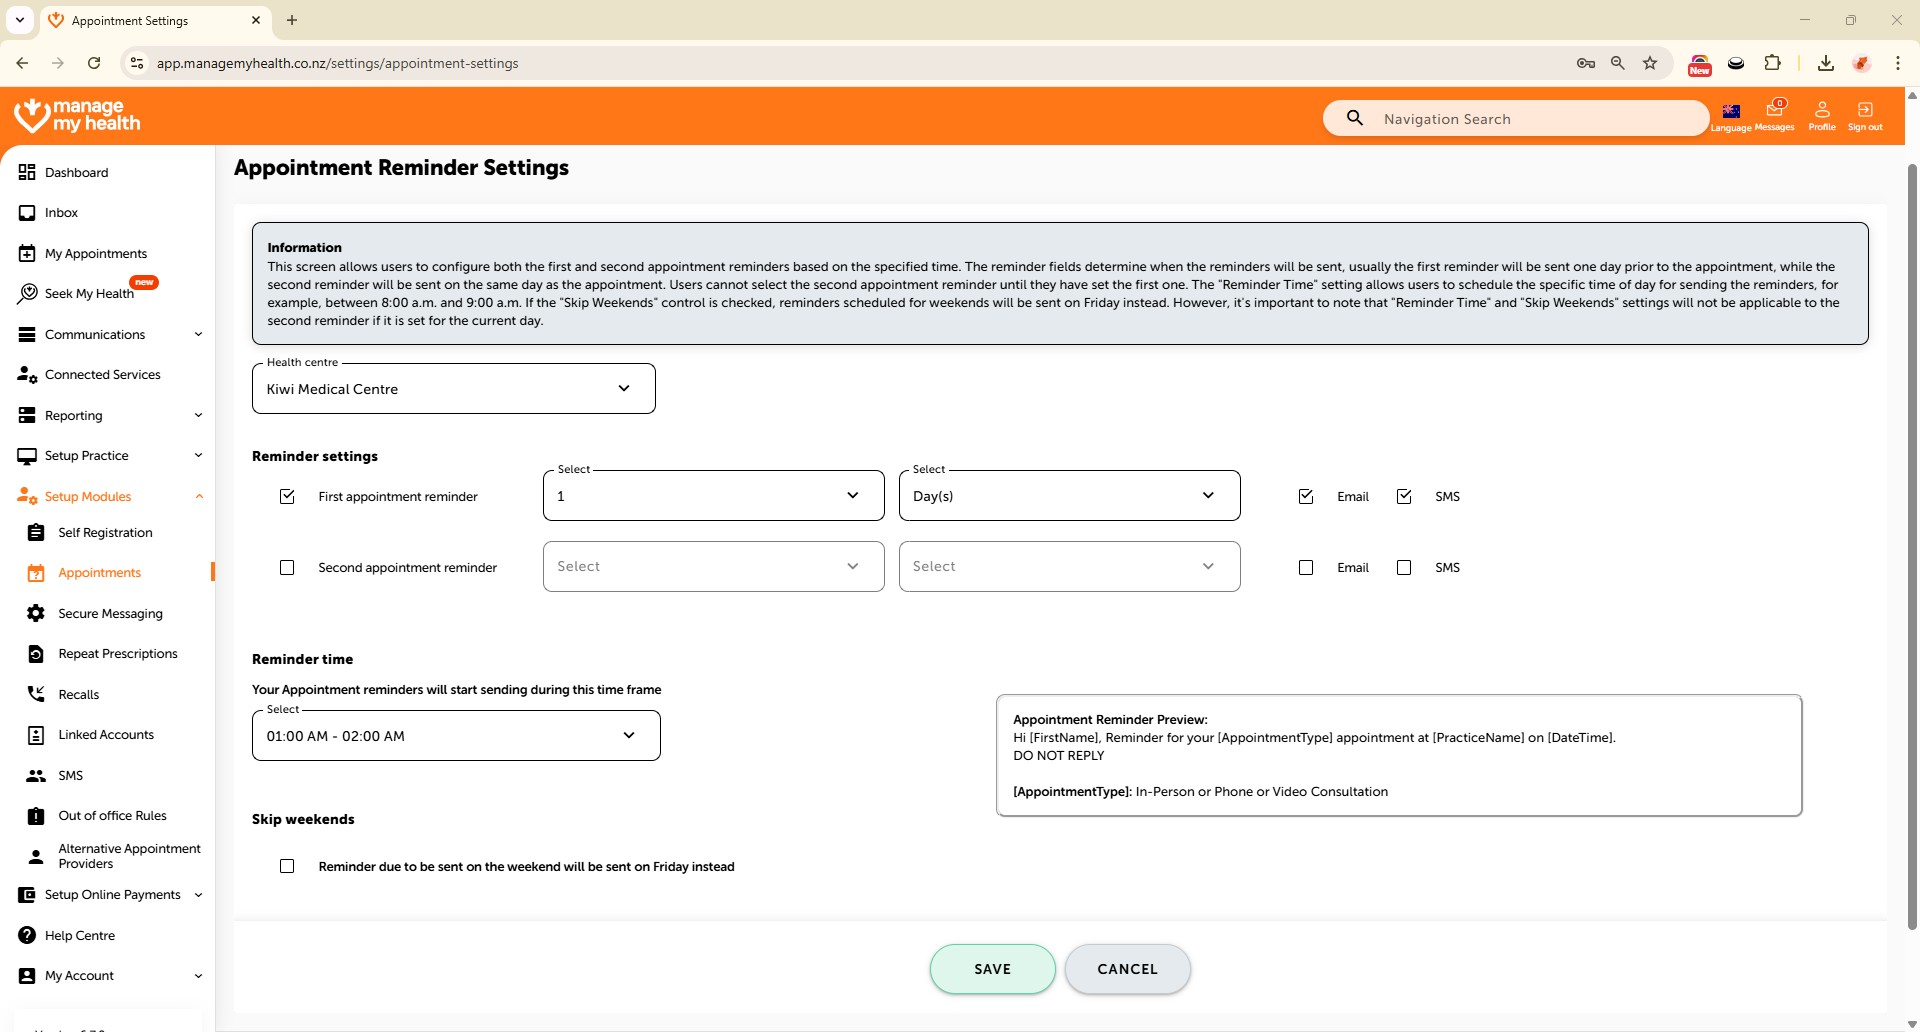
Task: Click the Help Centre question icon
Action: click(x=27, y=935)
